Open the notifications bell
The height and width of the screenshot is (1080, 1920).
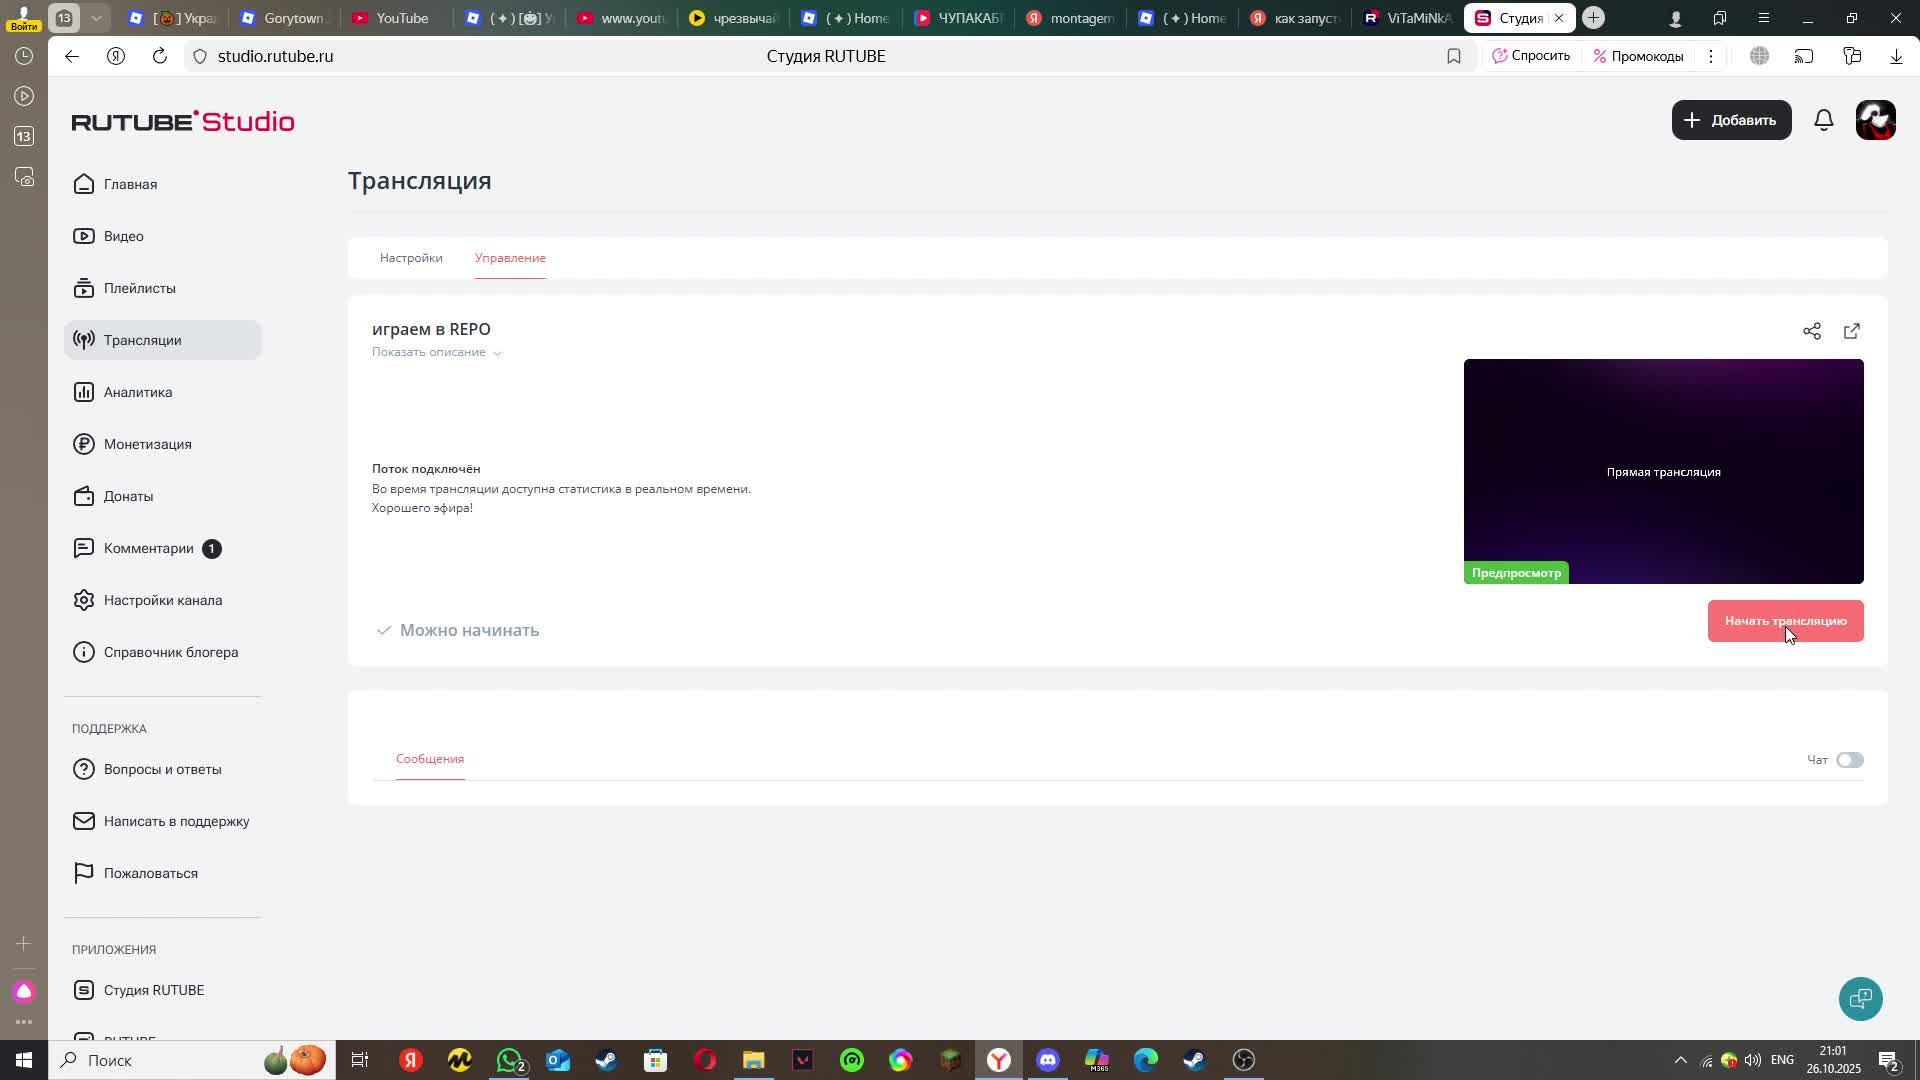tap(1823, 120)
